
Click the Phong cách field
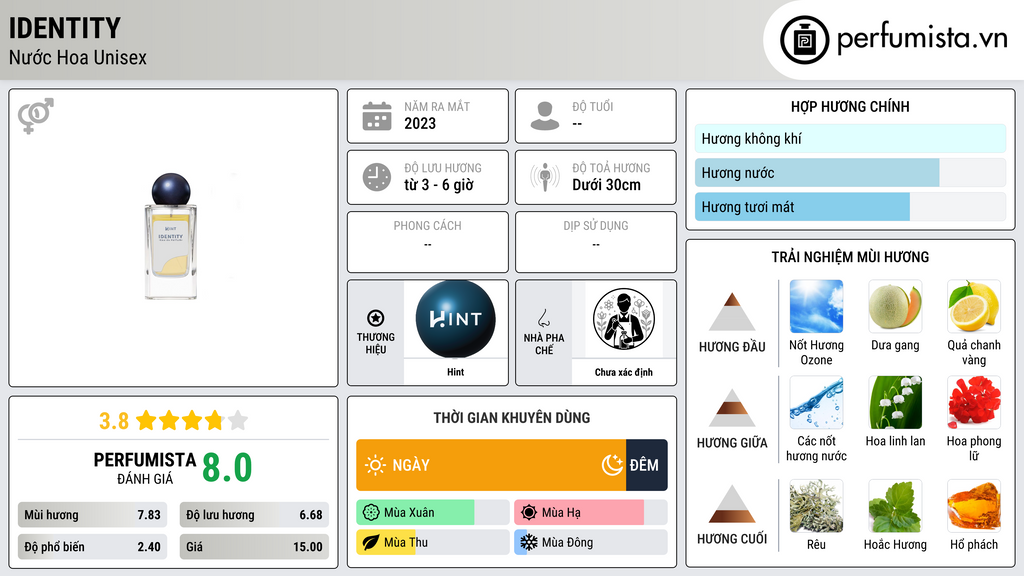(428, 242)
